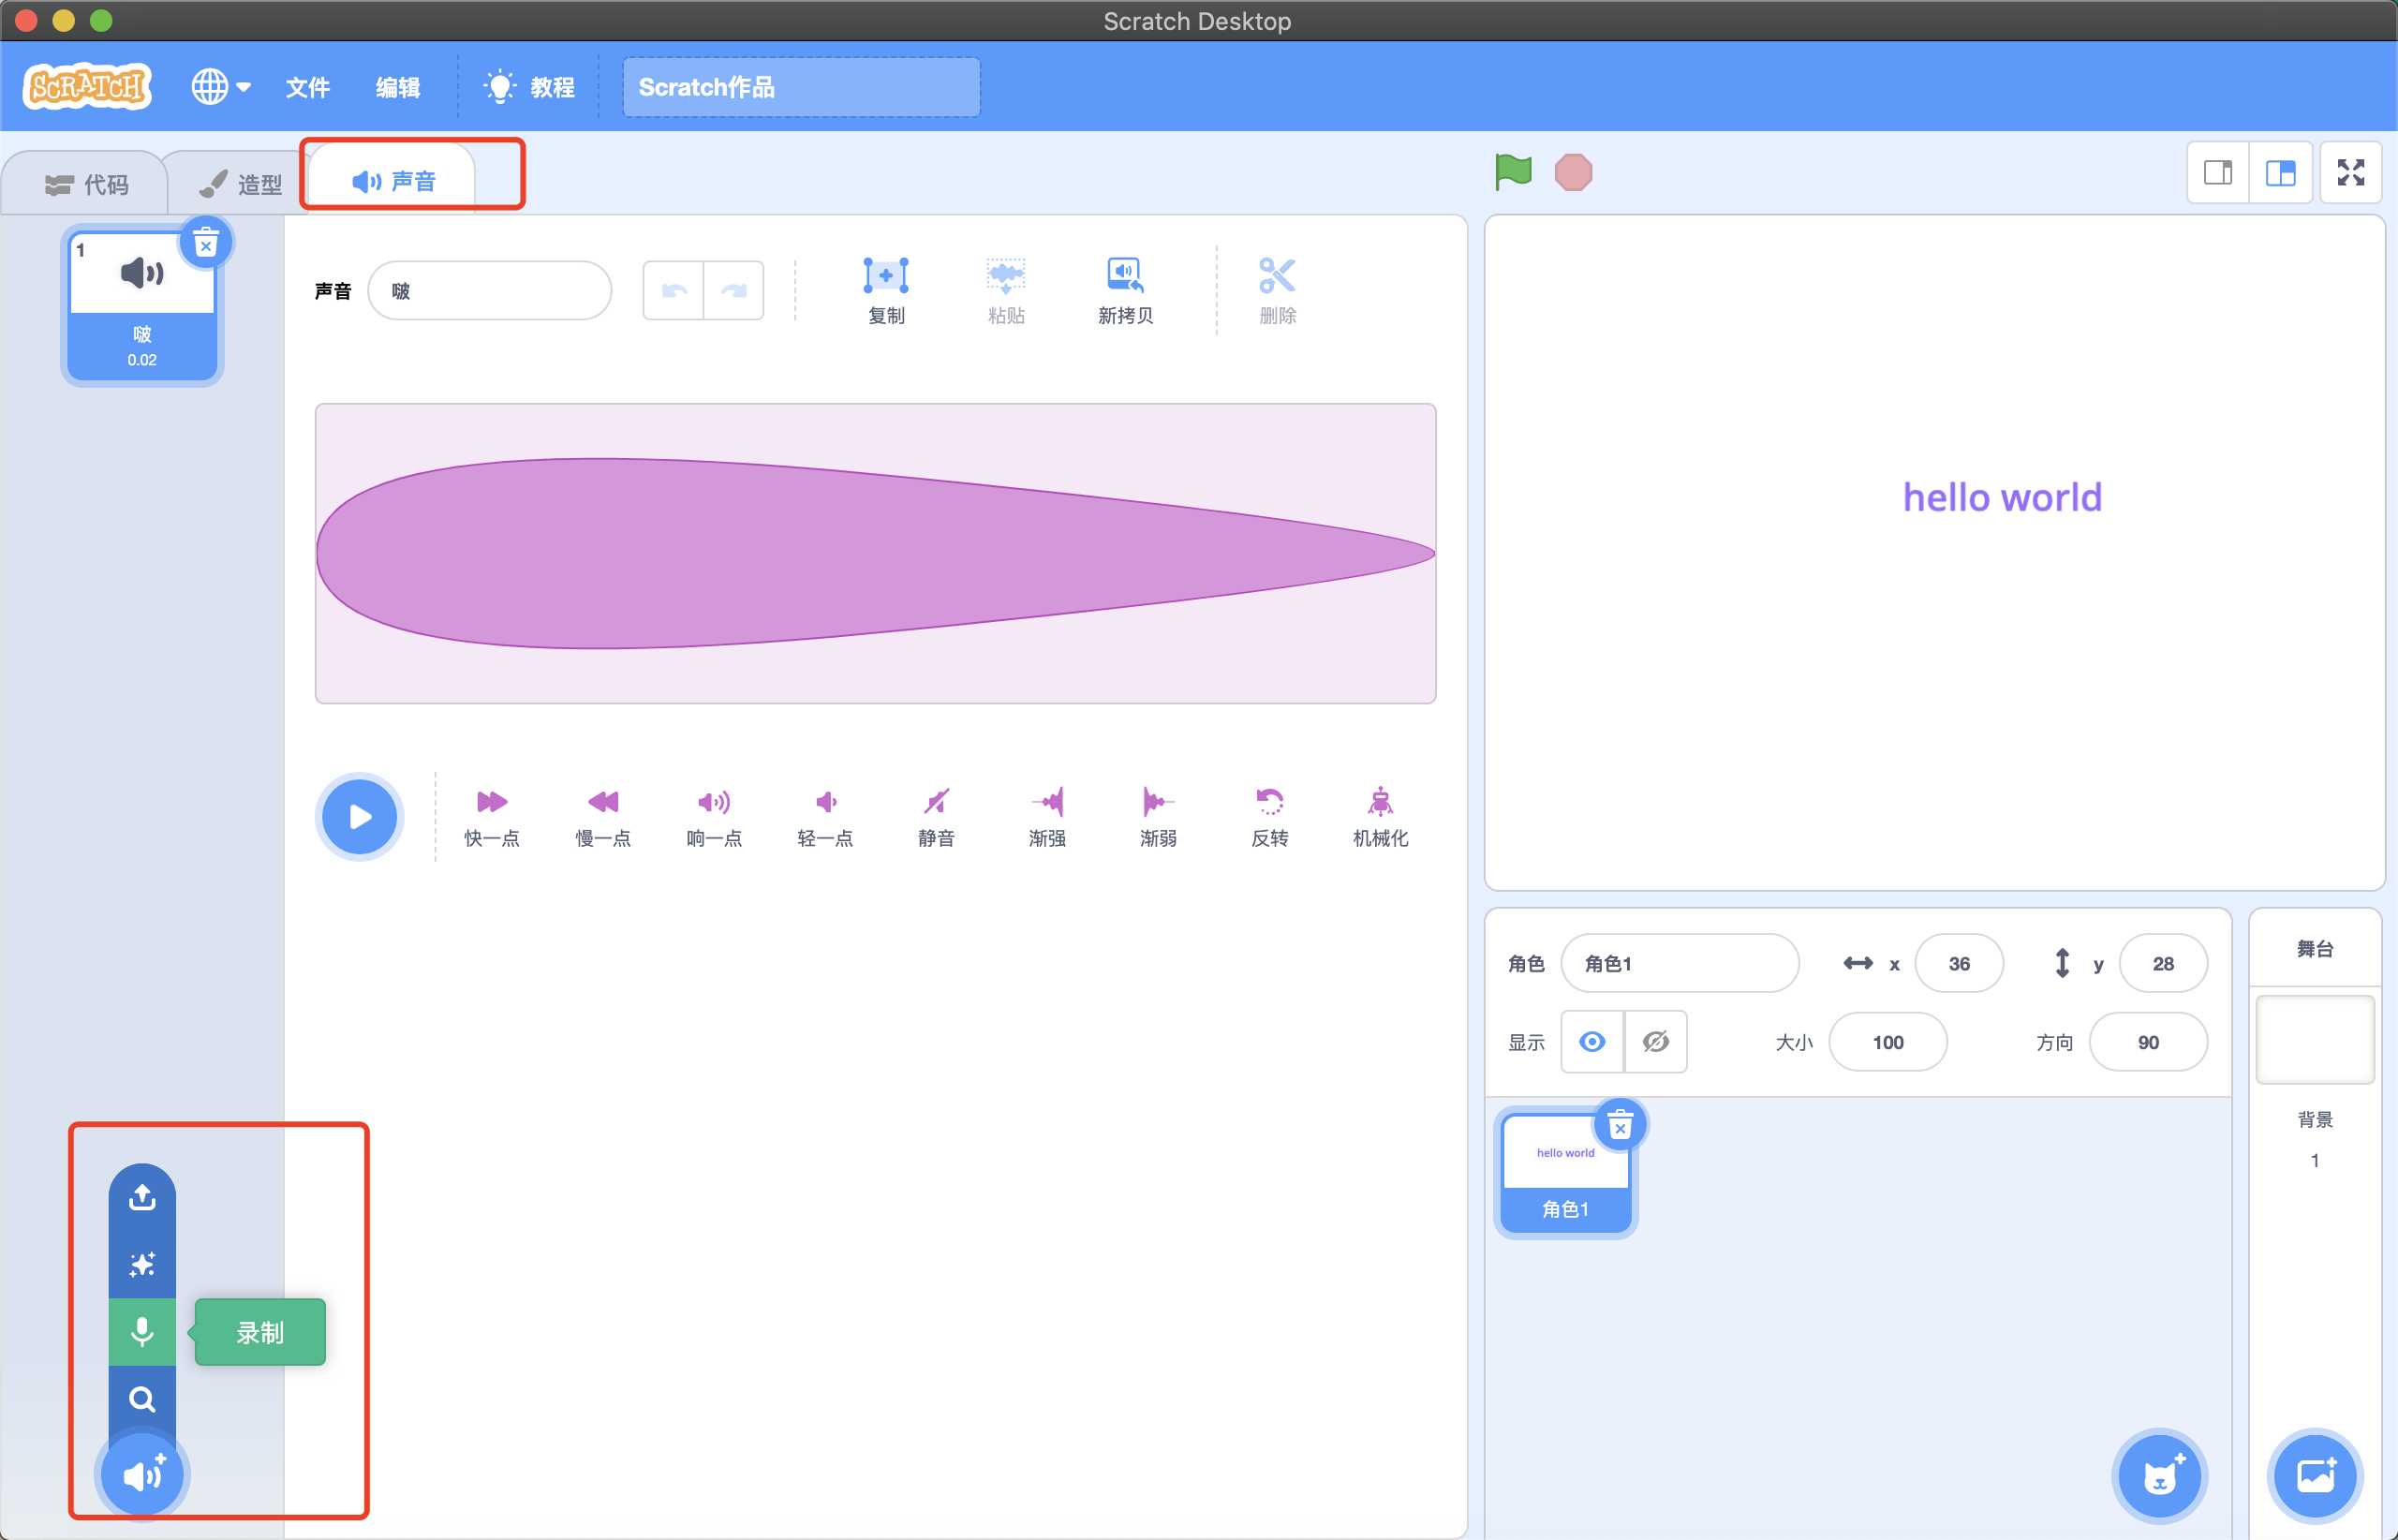Click the 复制 copy tool
Screen dimensions: 2398x1540
[x=886, y=291]
